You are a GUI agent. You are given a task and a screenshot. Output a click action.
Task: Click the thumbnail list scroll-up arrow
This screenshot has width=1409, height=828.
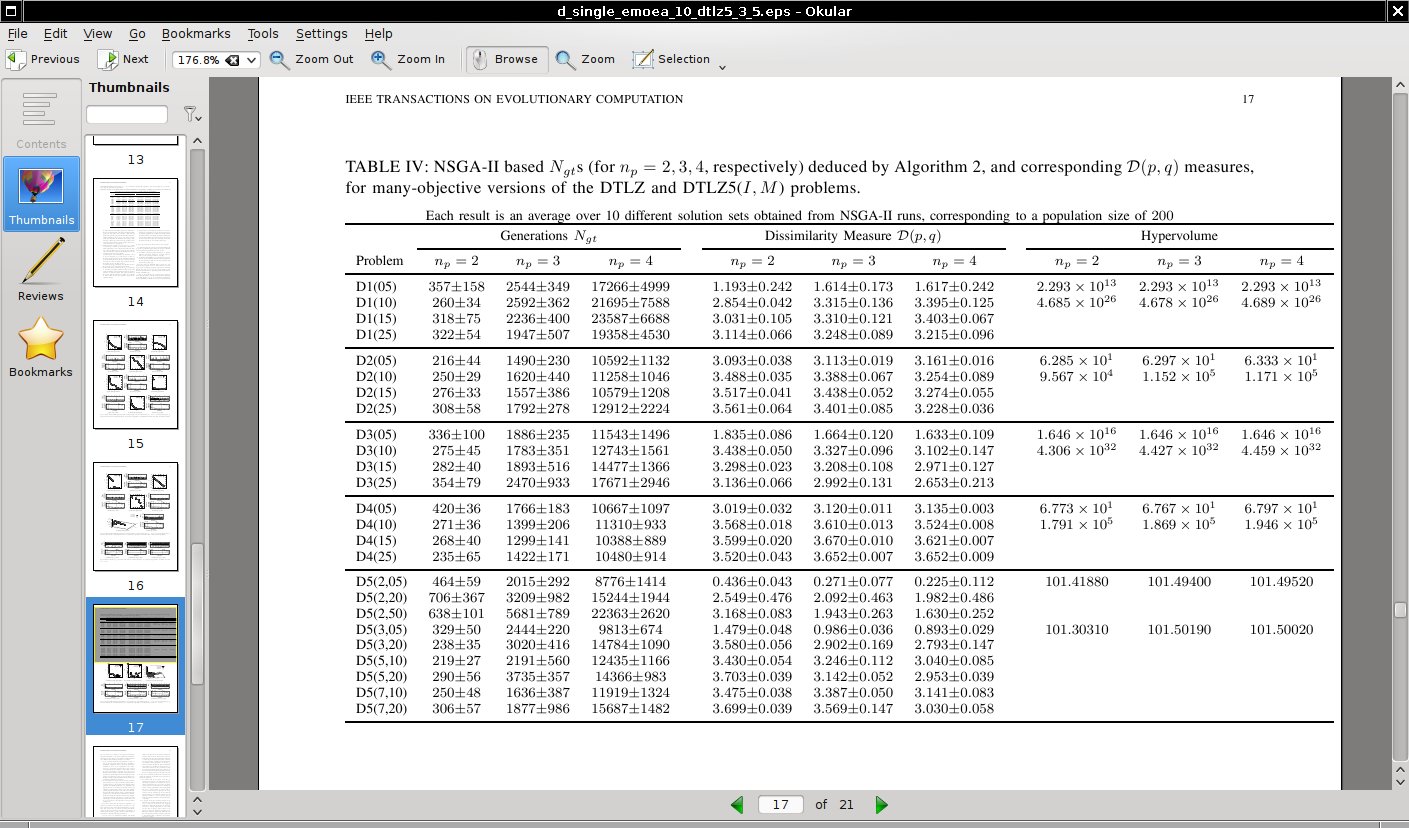click(x=197, y=141)
